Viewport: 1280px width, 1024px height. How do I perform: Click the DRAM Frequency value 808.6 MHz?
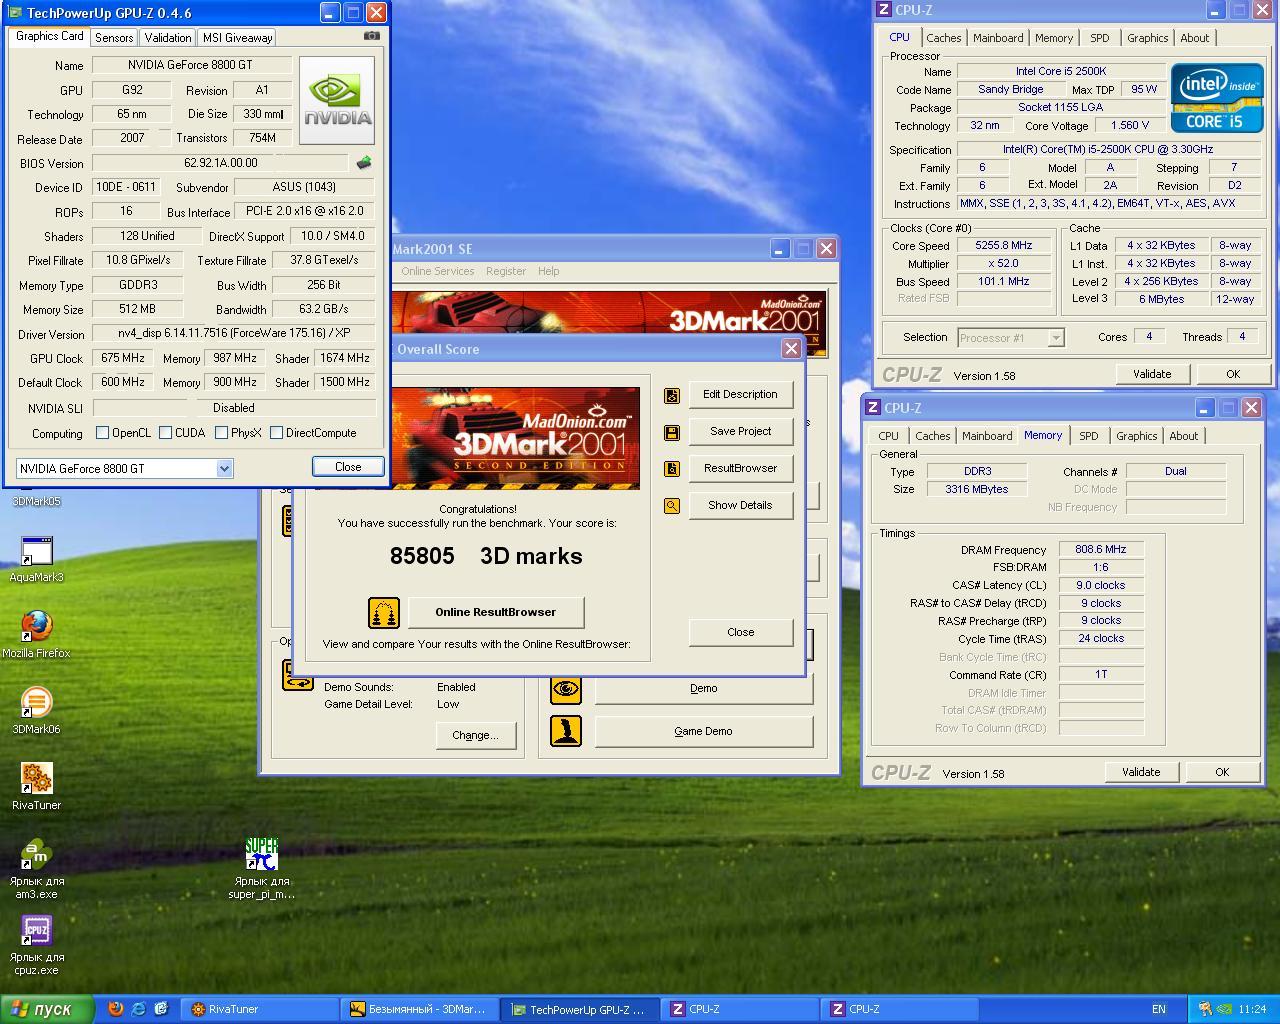[x=1100, y=550]
